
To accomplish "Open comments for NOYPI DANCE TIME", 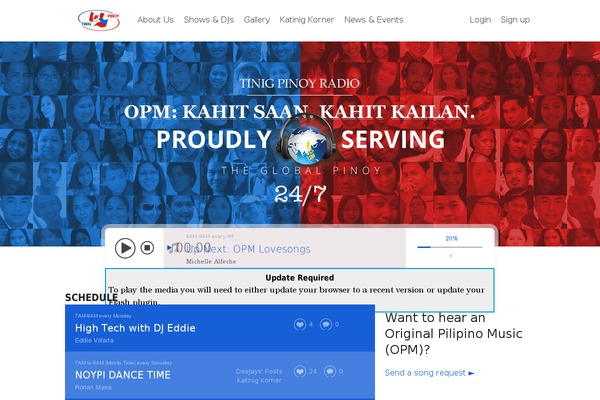I will pyautogui.click(x=330, y=371).
